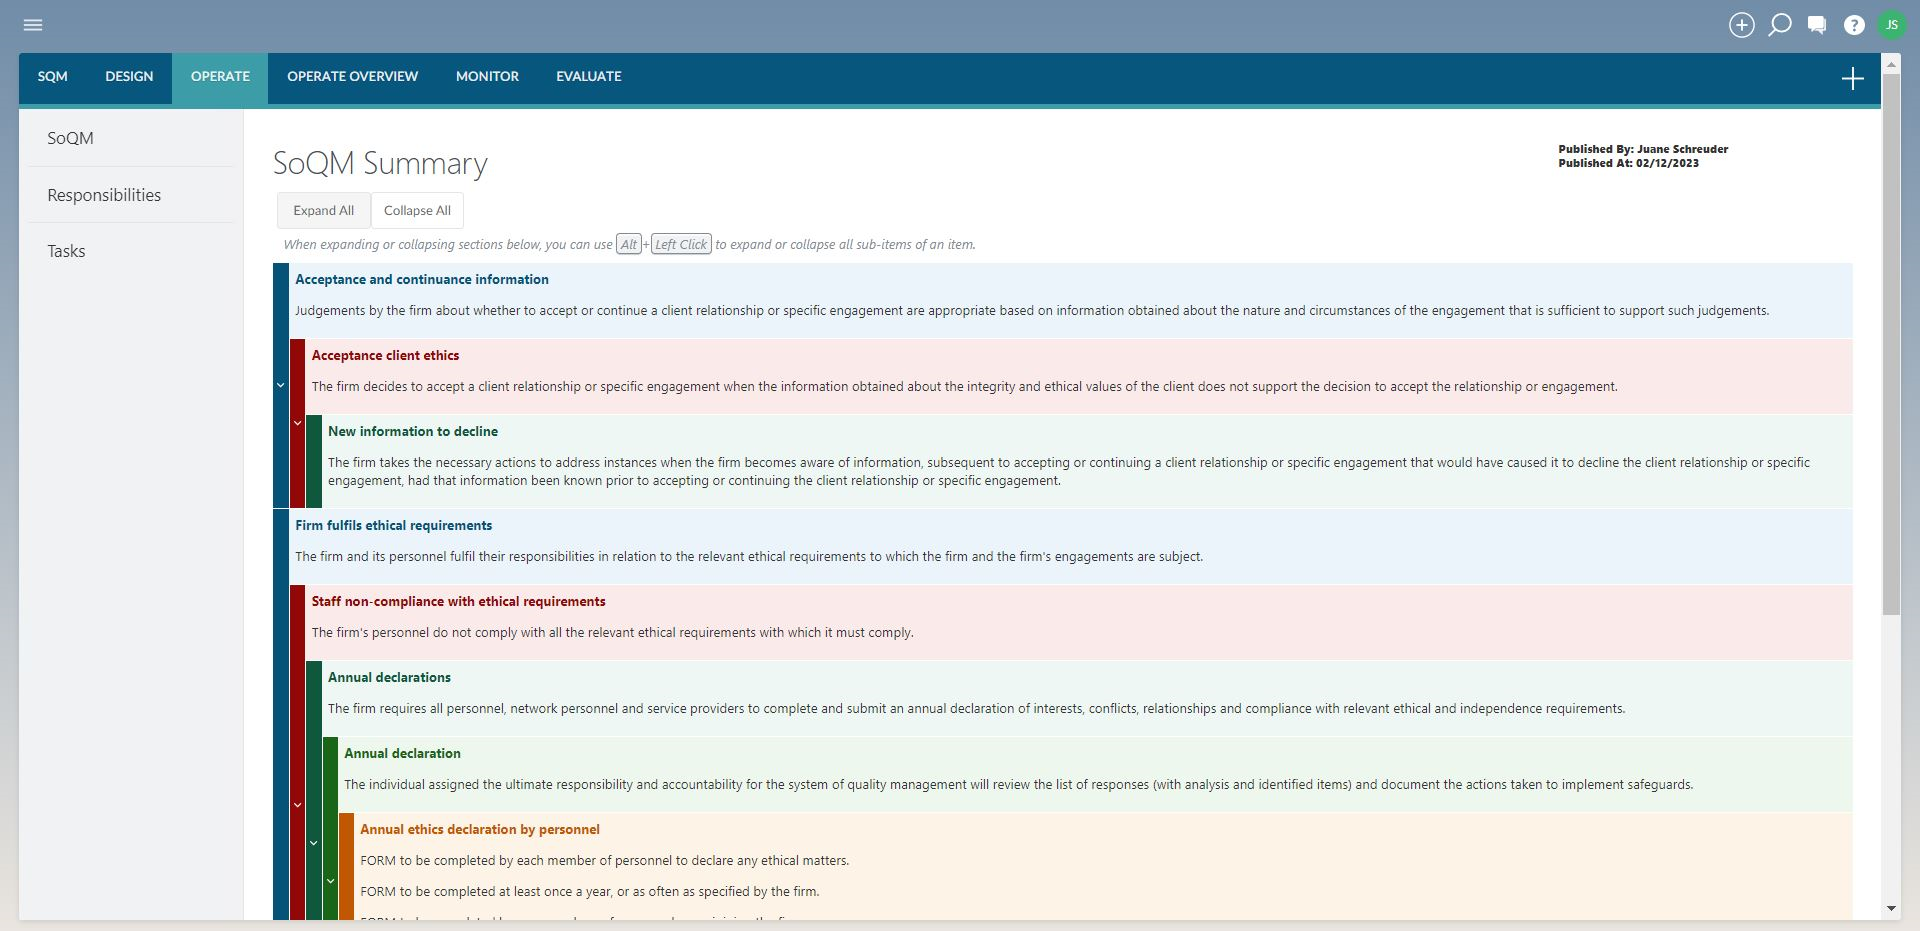1920x931 pixels.
Task: Open Tasks in the sidebar
Action: (x=66, y=251)
